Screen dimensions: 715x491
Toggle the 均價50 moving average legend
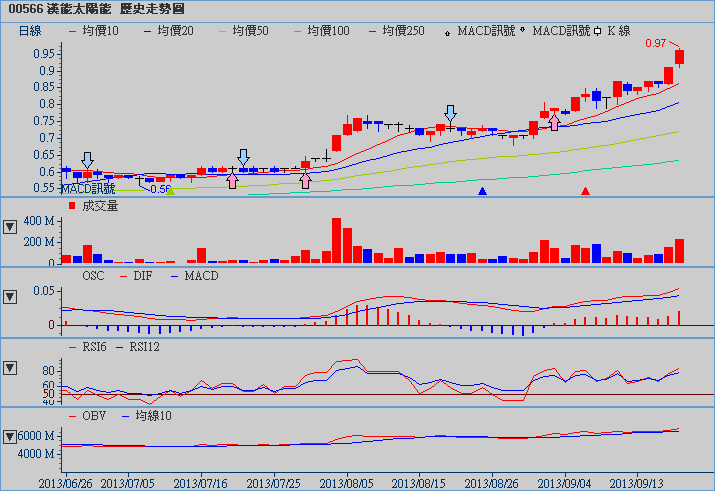click(x=249, y=31)
